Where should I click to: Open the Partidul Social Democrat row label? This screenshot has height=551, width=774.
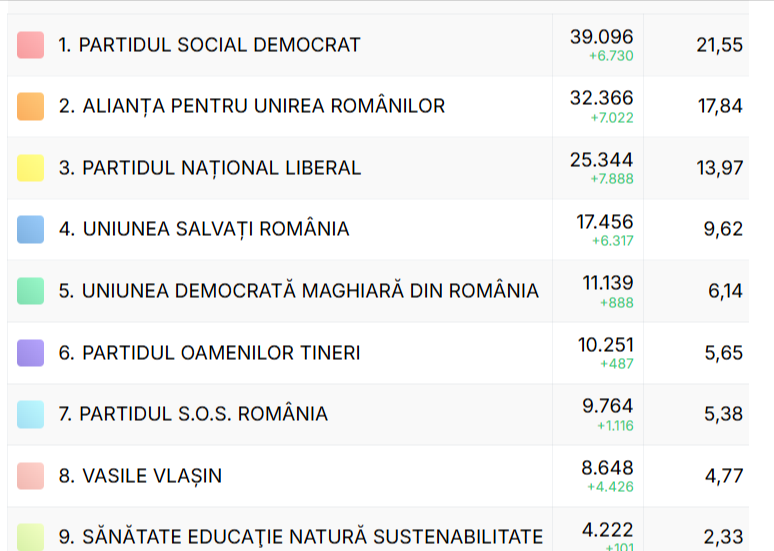(209, 45)
